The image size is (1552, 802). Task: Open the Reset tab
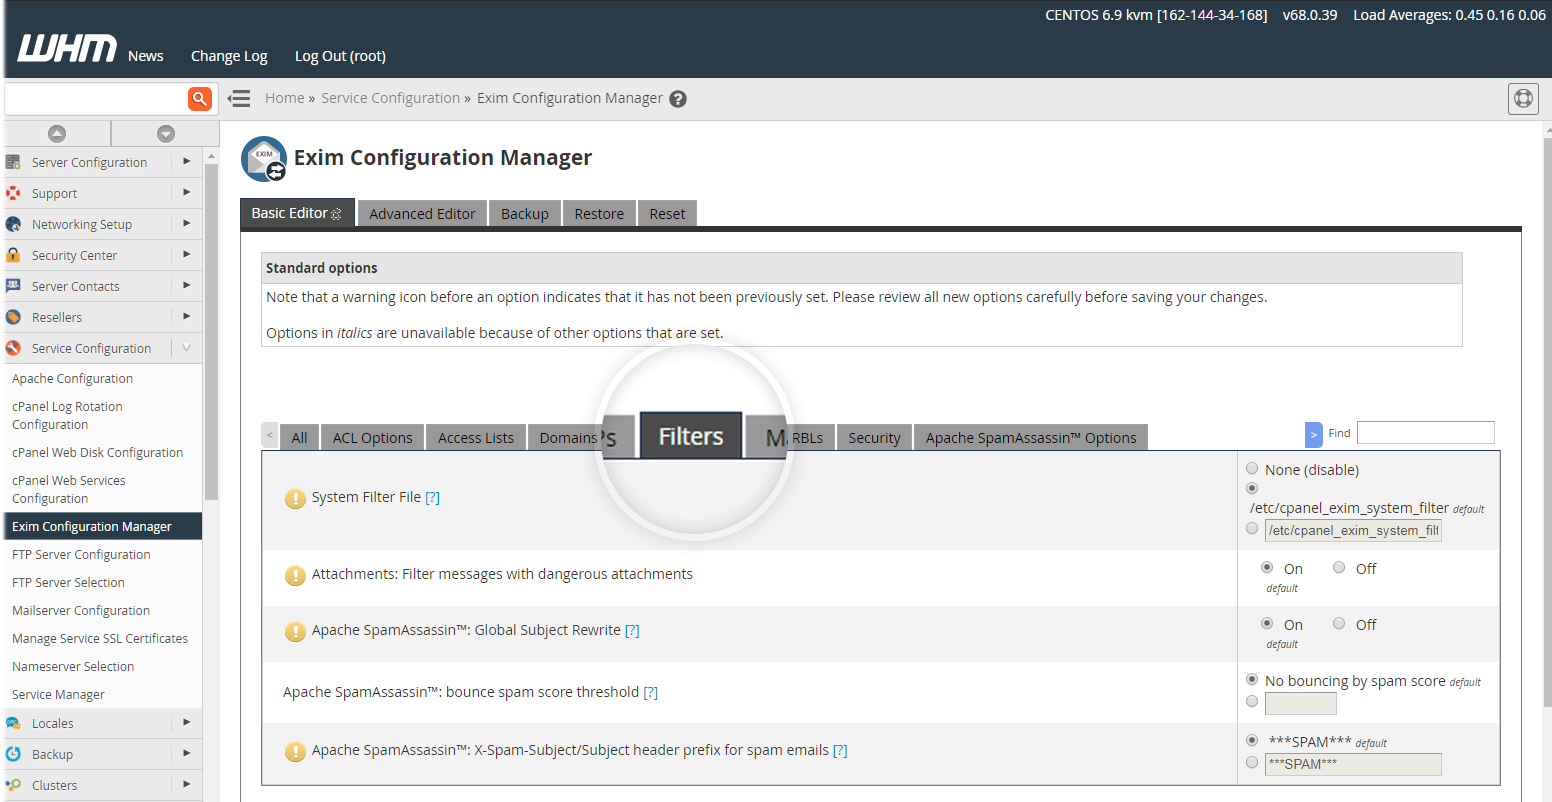[x=667, y=214]
